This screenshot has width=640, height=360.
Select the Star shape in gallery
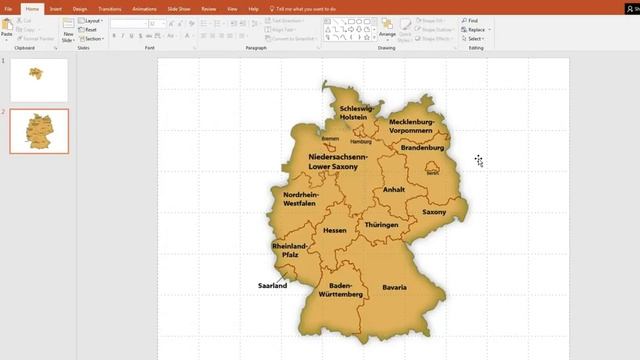point(367,37)
